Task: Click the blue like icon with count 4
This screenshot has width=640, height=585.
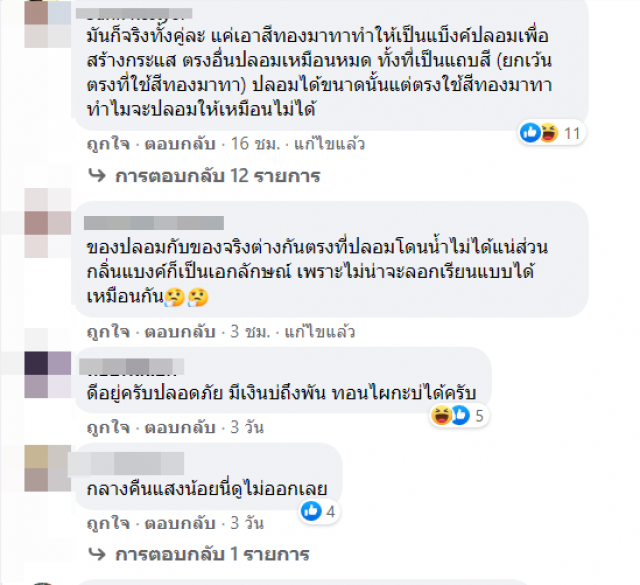Action: (311, 511)
